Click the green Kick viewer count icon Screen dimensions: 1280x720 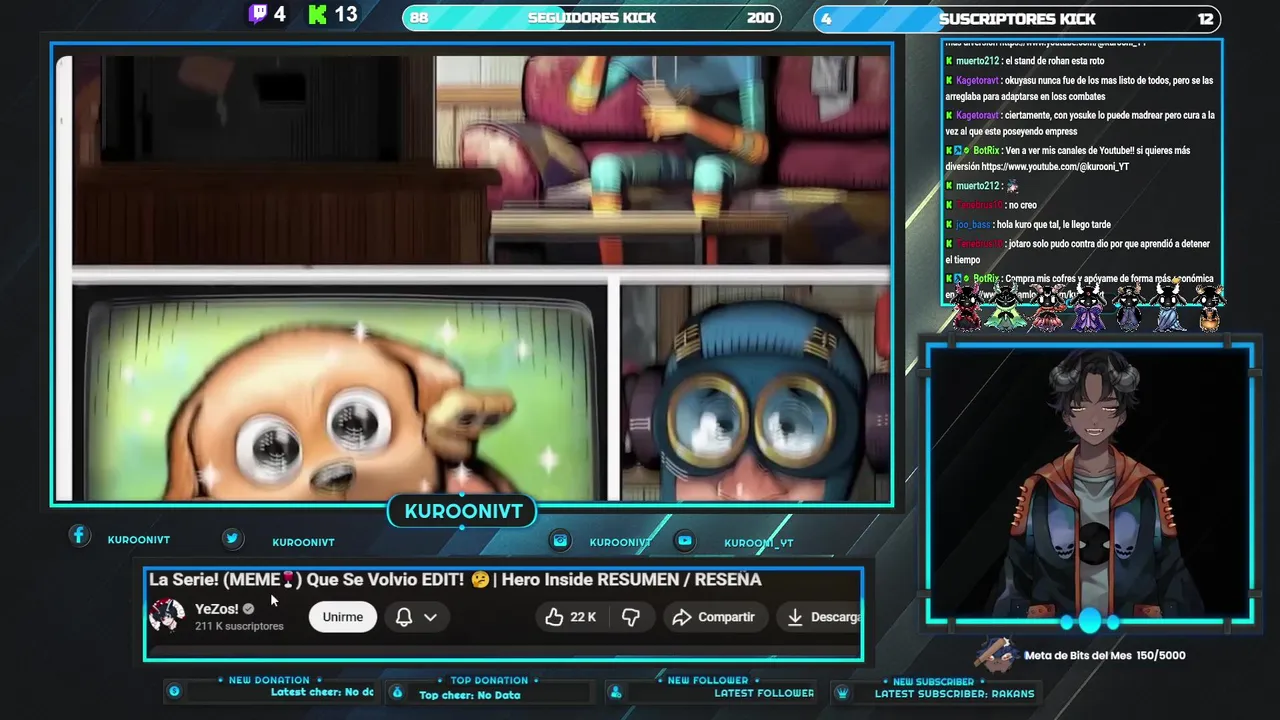point(318,14)
